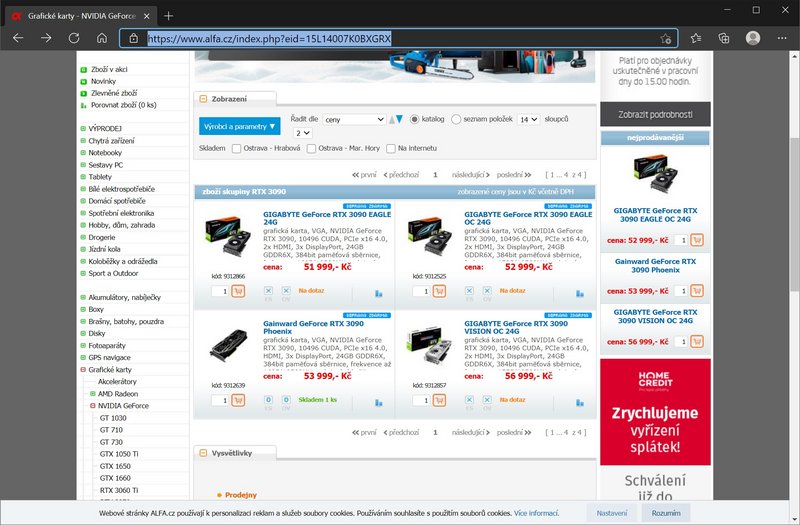Add Gainward RTX 3090 Phoenix card to cart

click(238, 400)
